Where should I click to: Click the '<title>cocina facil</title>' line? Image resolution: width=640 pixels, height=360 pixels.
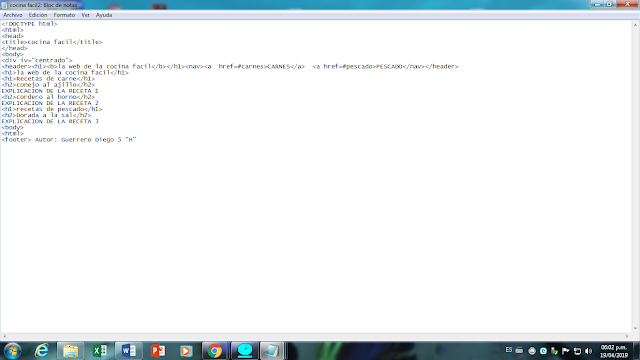click(x=52, y=42)
